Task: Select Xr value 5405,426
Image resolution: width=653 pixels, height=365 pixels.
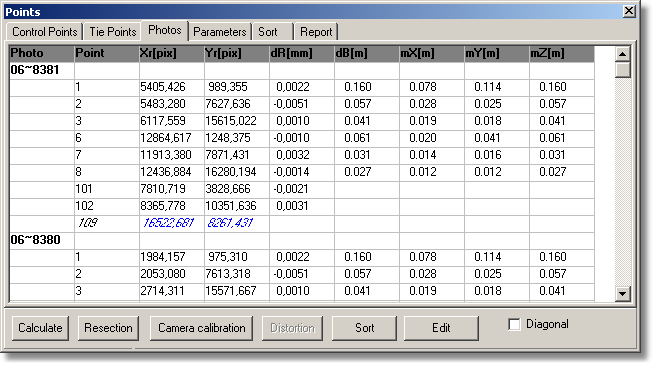Action: (x=163, y=87)
